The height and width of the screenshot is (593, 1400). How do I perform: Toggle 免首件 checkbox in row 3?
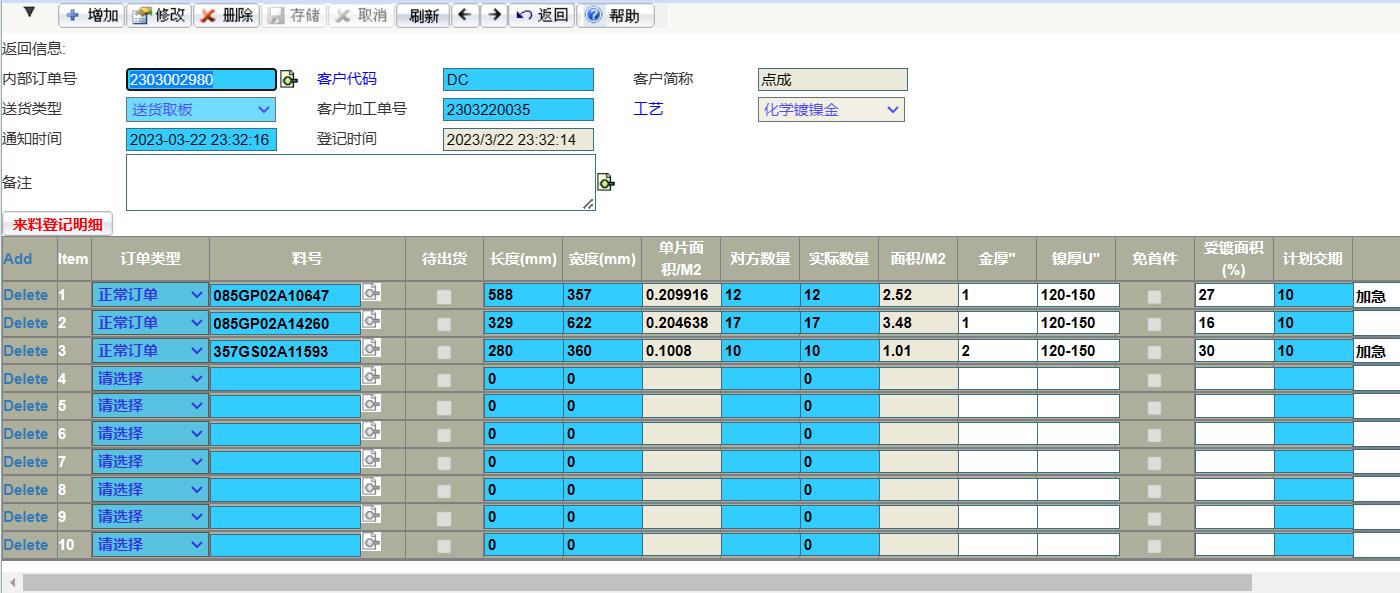click(1154, 353)
